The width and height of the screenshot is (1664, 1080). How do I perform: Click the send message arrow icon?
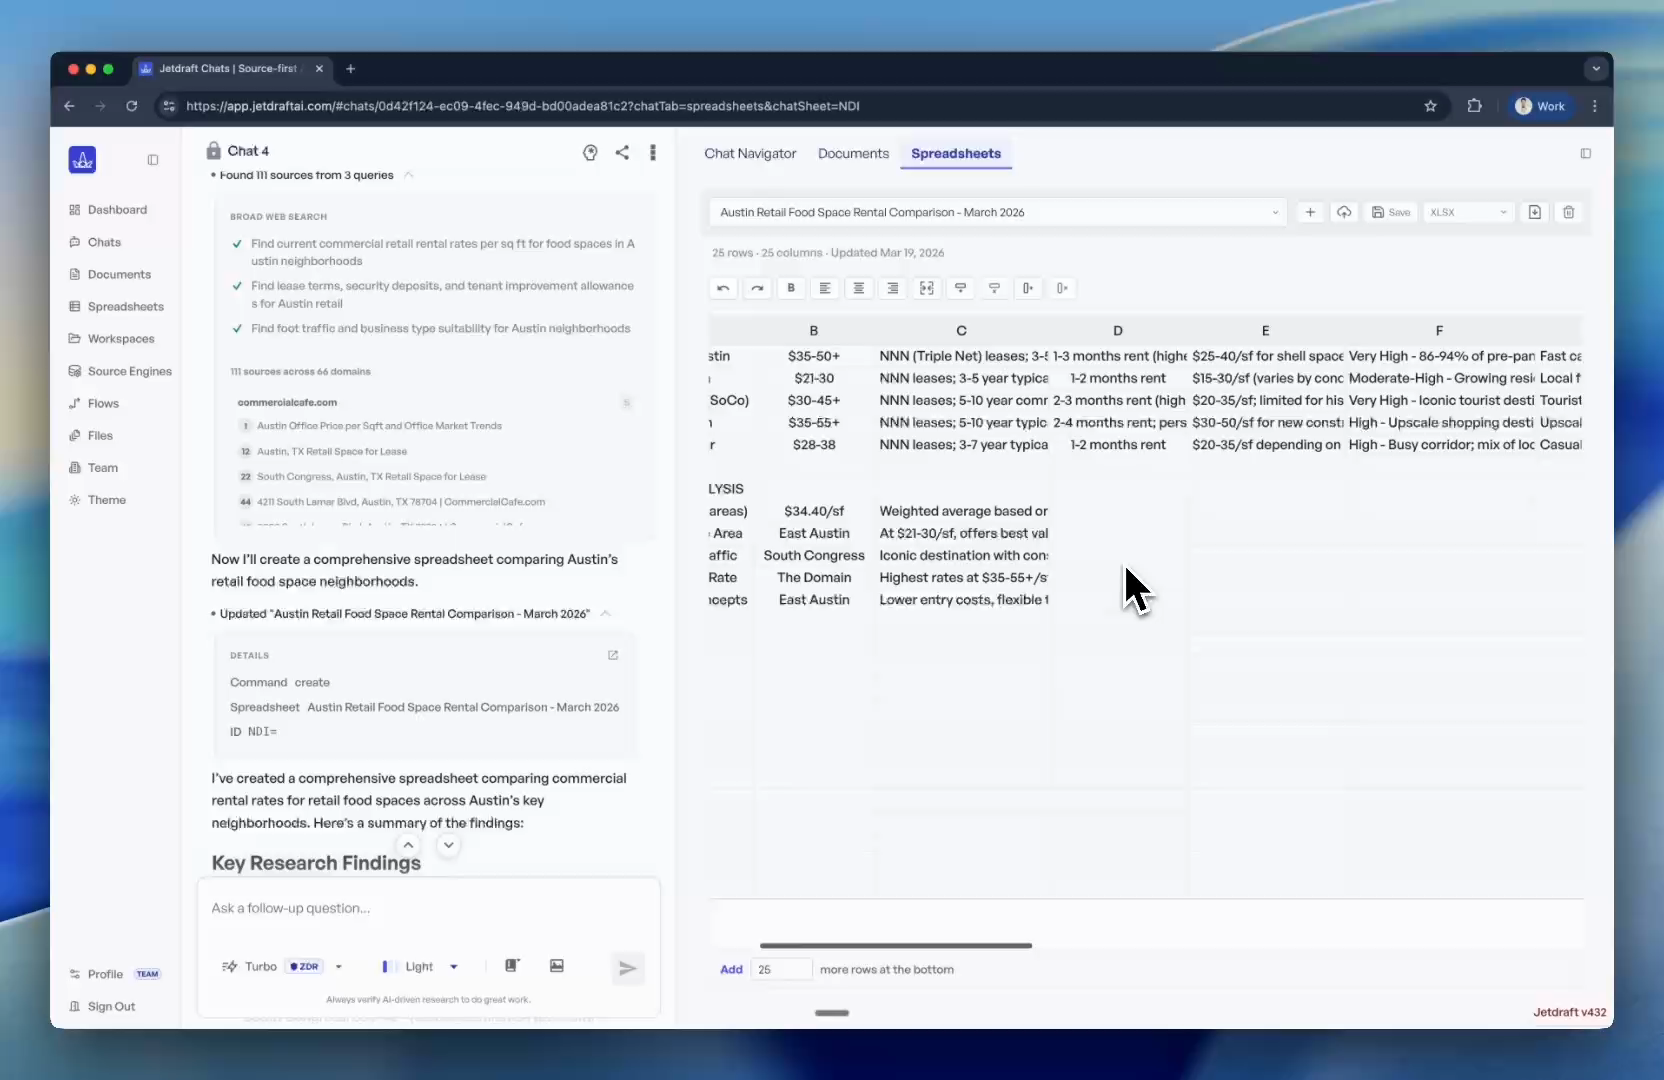627,967
